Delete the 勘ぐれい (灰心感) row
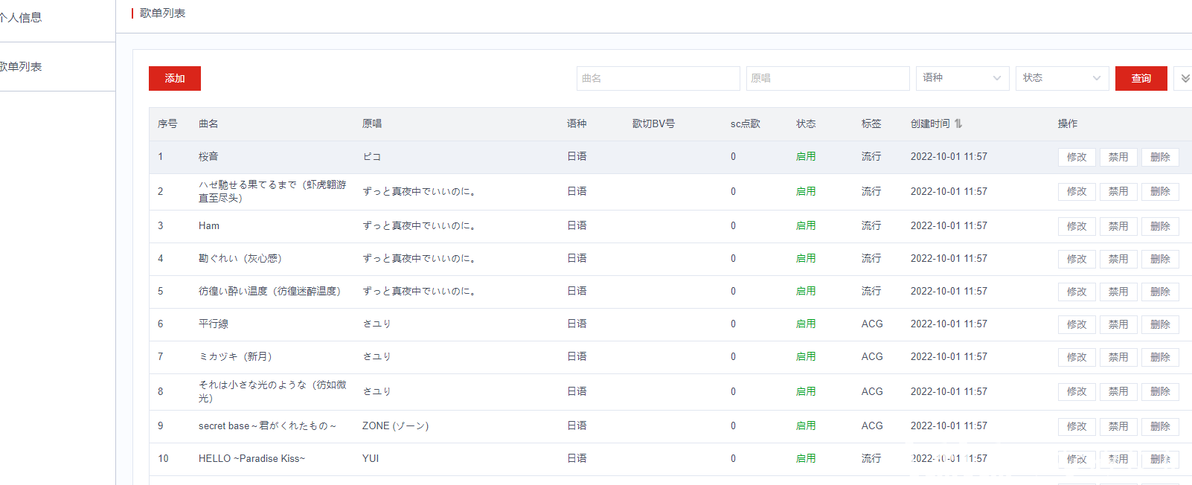 pos(1160,258)
